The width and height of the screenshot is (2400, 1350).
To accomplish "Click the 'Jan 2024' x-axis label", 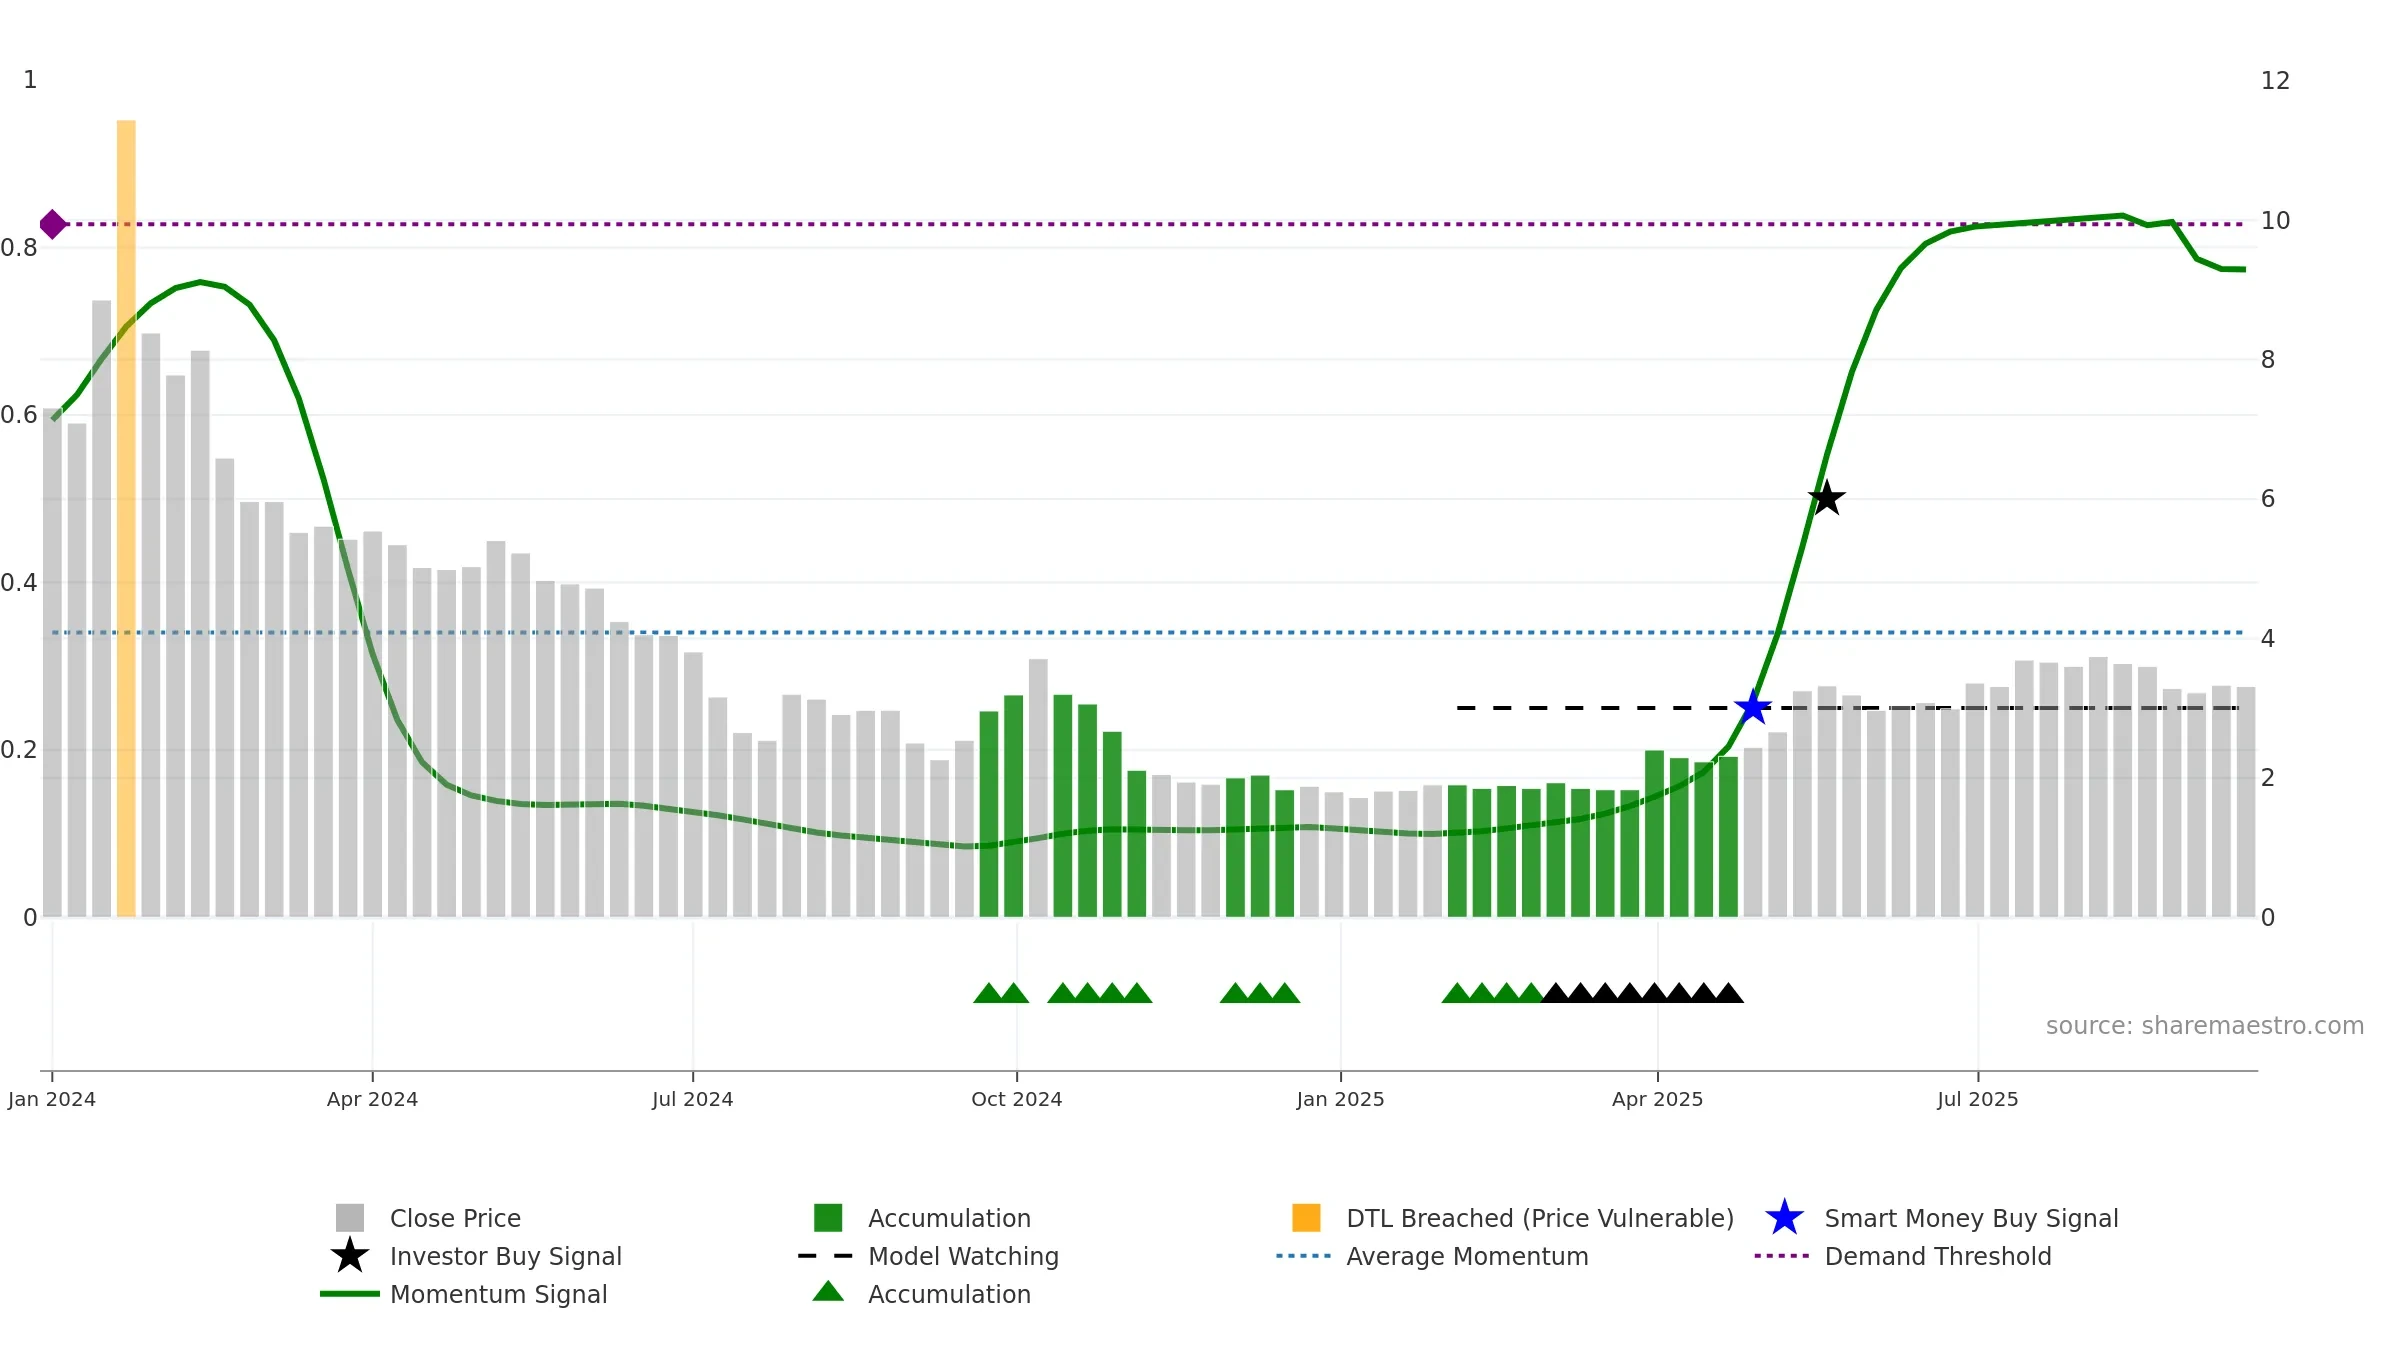I will point(52,1100).
